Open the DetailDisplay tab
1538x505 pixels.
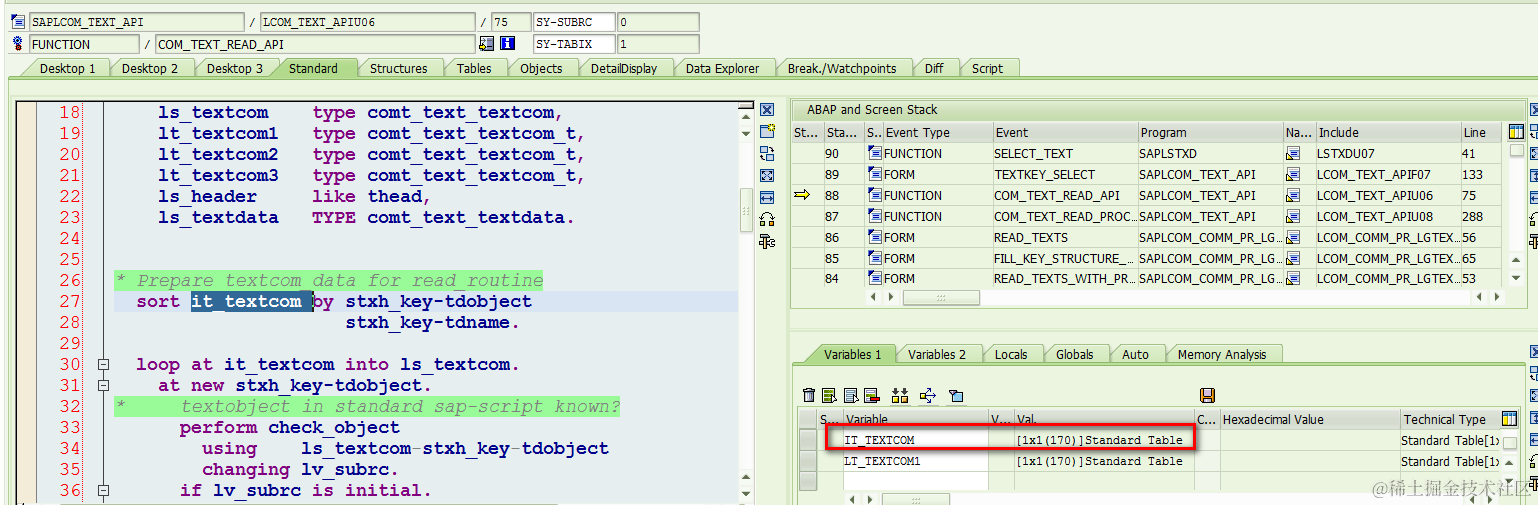pos(624,68)
